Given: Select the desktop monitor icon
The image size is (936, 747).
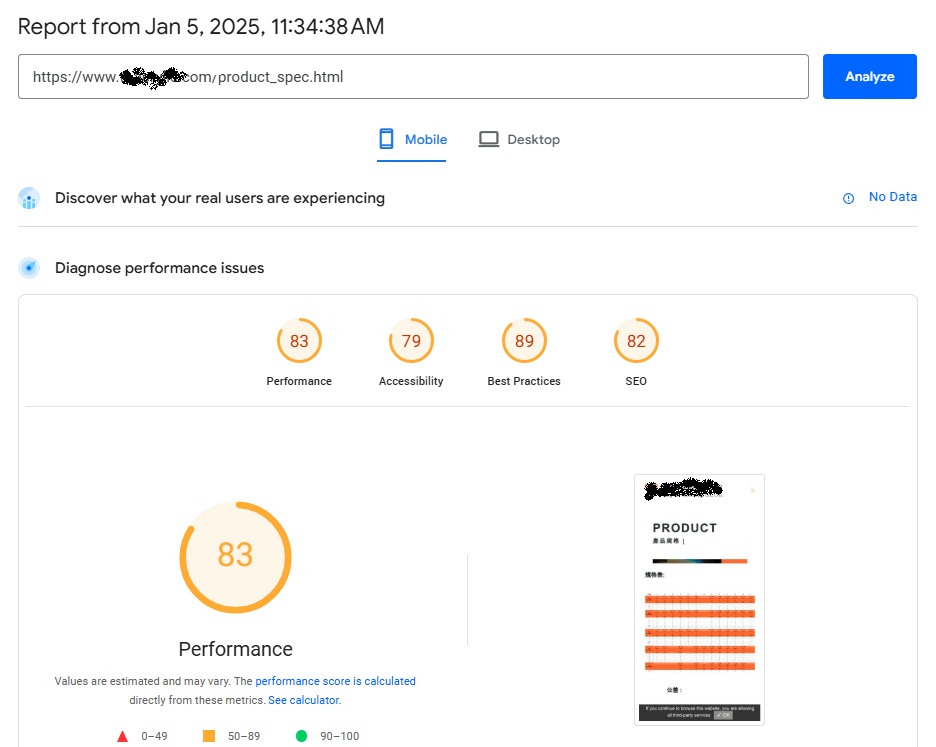Looking at the screenshot, I should click(x=489, y=138).
